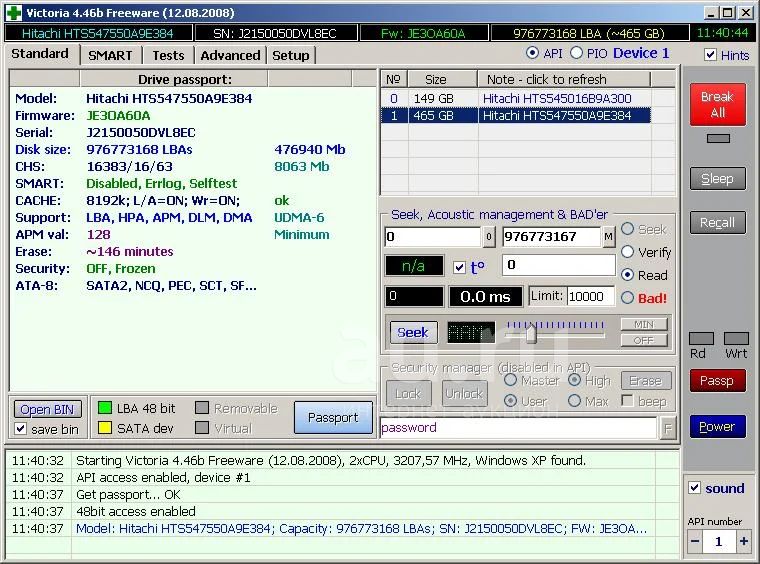Click log entry 48bit access enabled
The width and height of the screenshot is (760, 564).
pos(136,512)
